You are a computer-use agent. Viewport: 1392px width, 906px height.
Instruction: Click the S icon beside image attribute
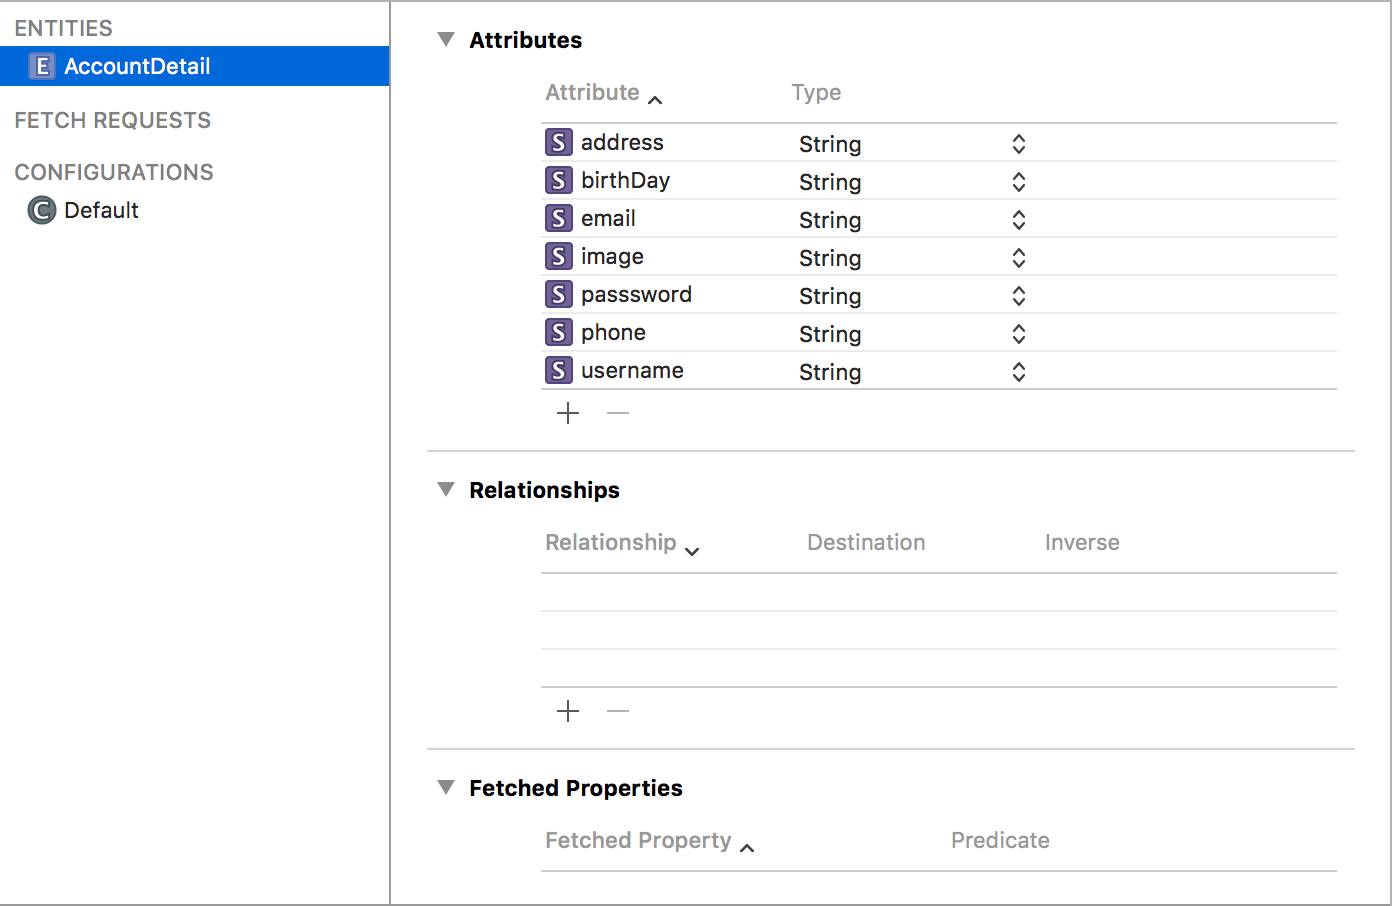coord(558,257)
